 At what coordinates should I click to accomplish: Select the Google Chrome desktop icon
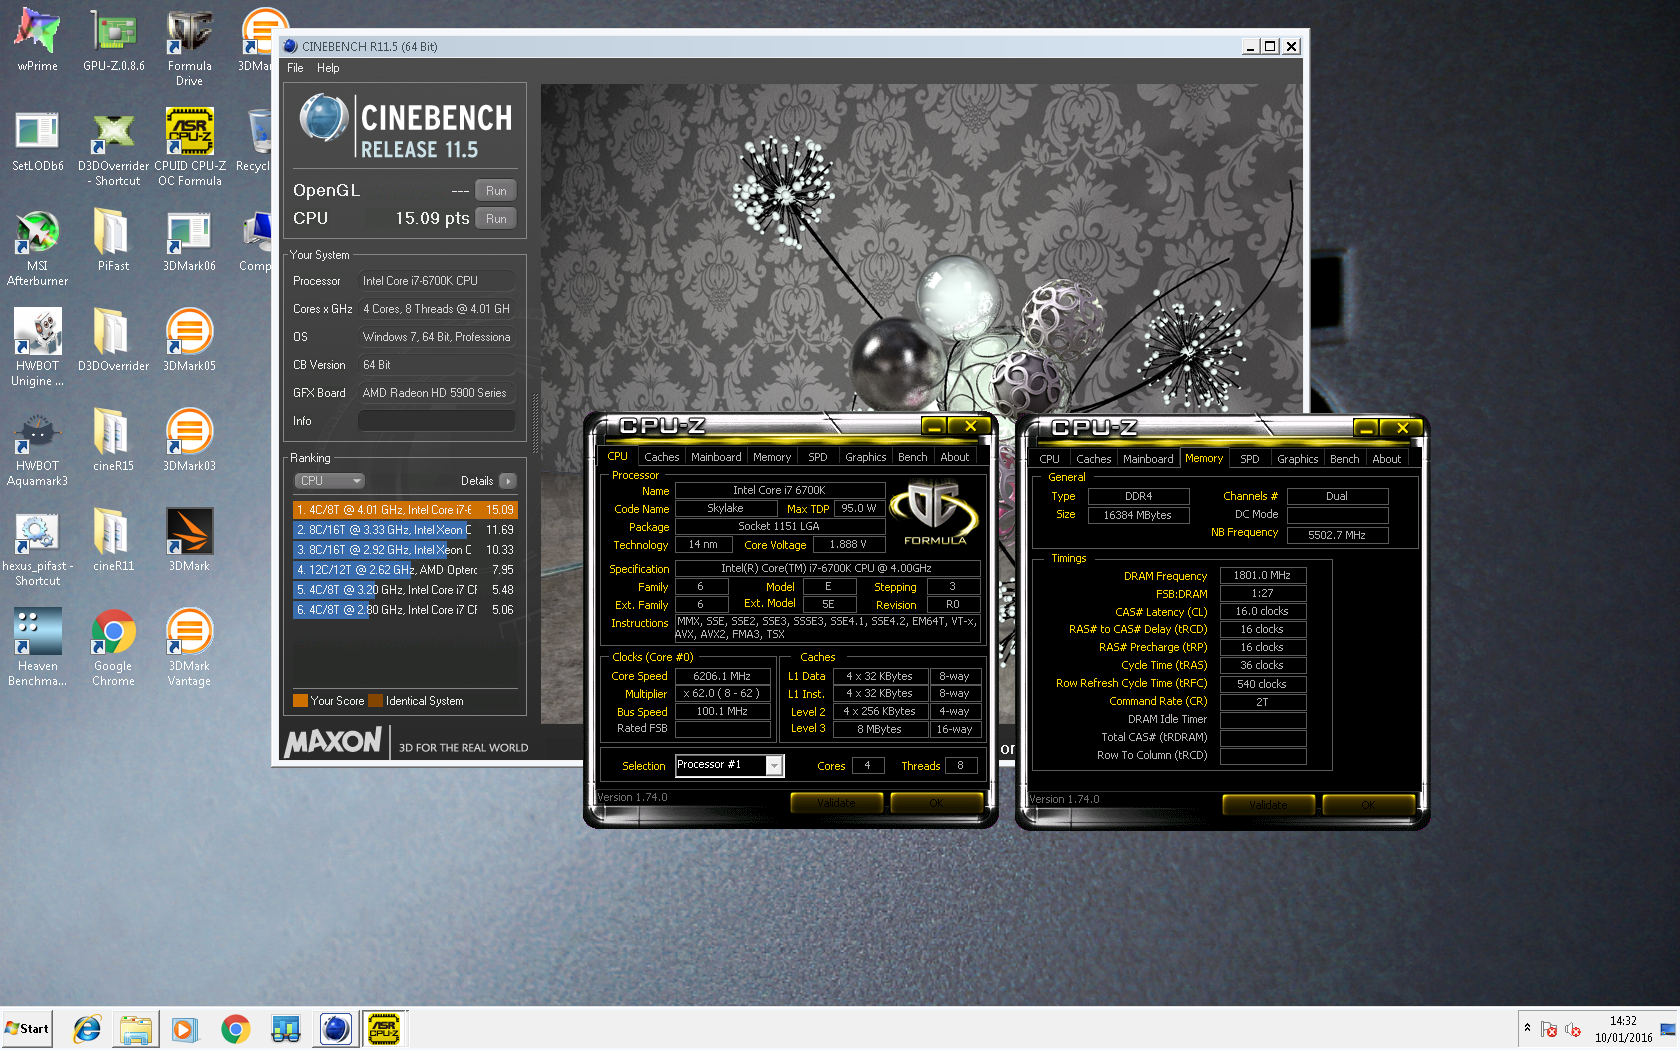point(113,647)
